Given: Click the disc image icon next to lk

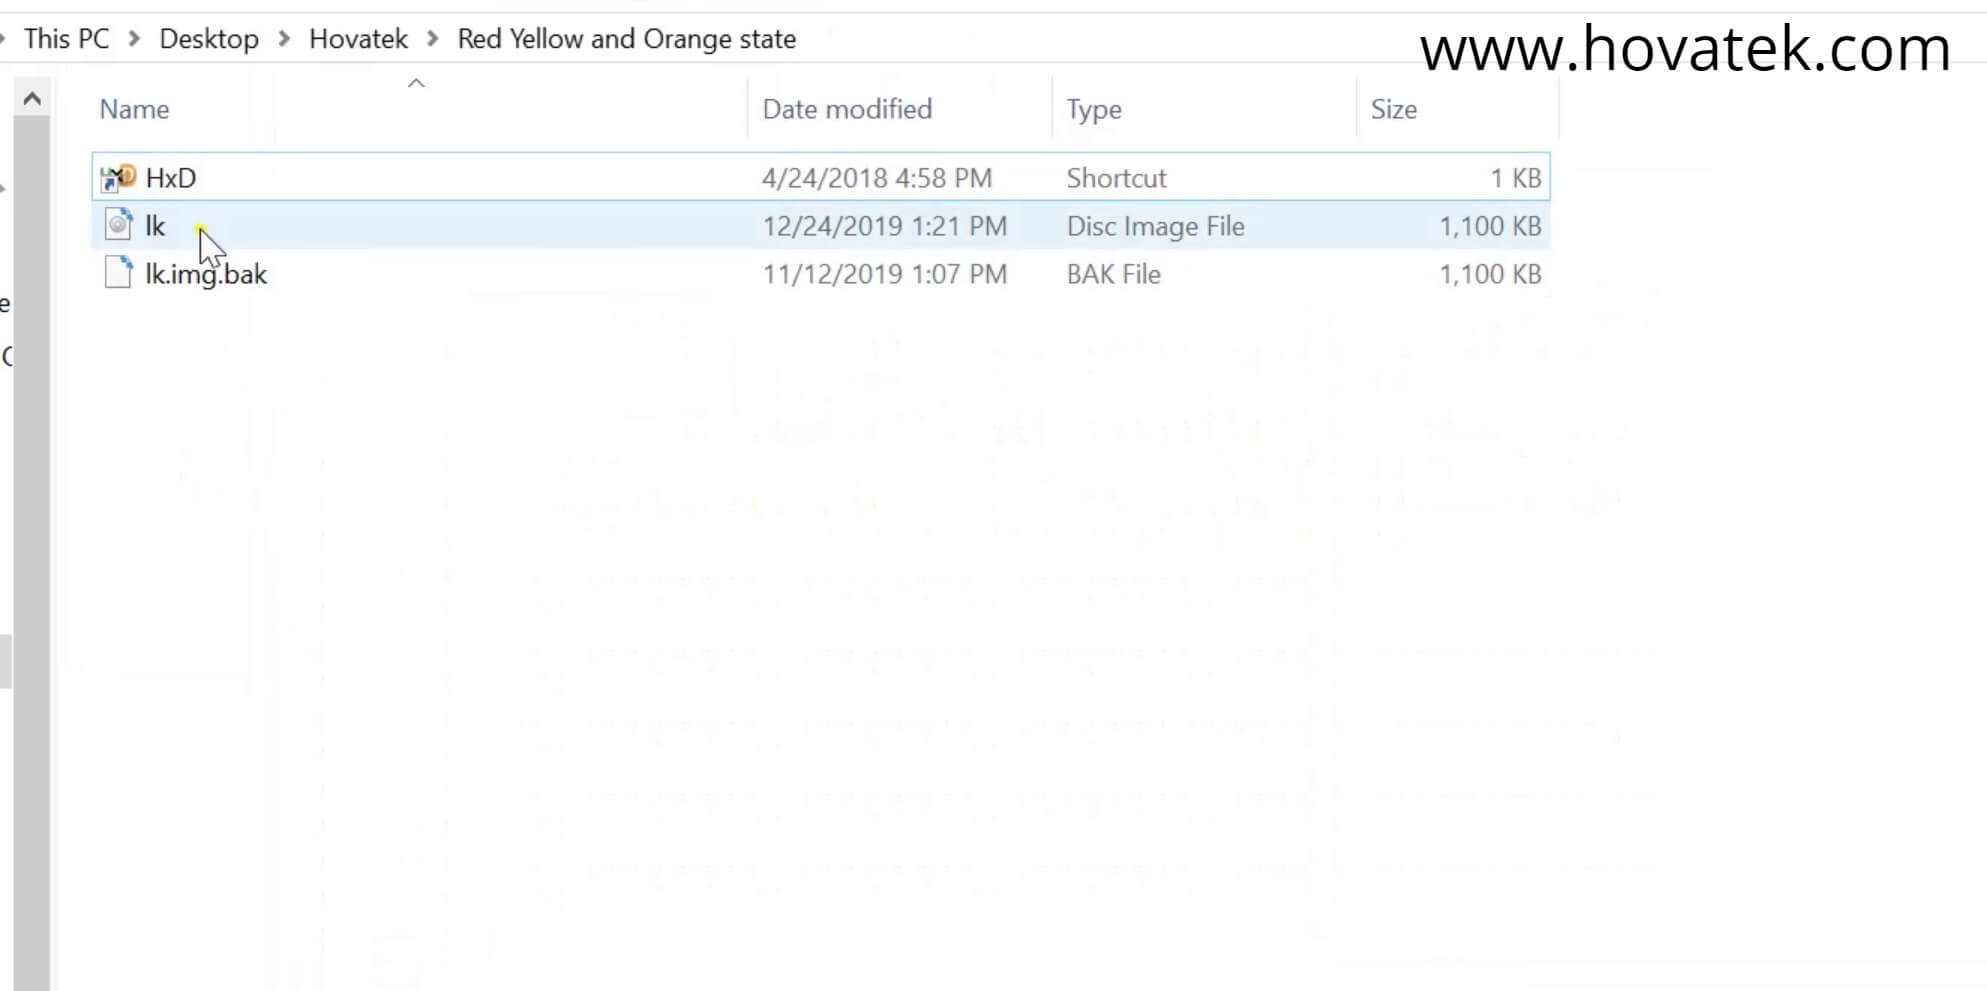Looking at the screenshot, I should coord(117,225).
